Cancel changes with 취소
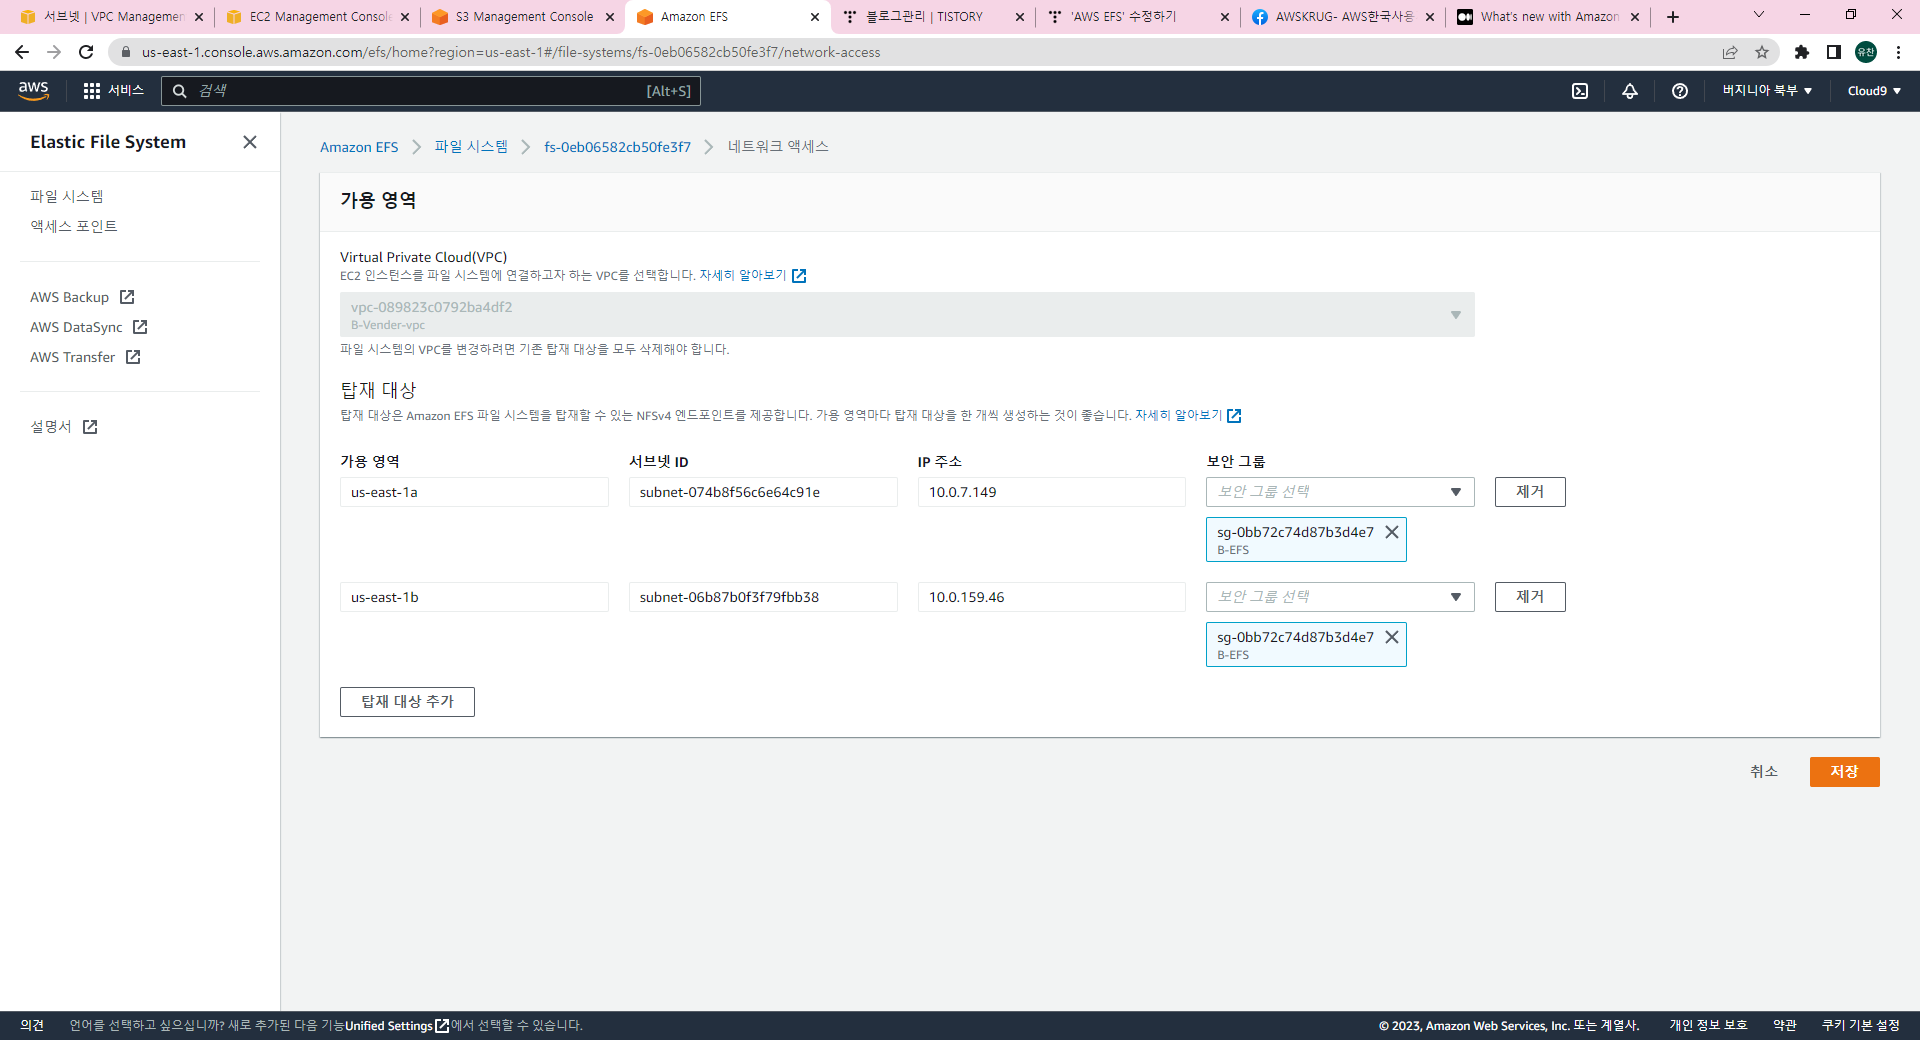 [x=1764, y=772]
